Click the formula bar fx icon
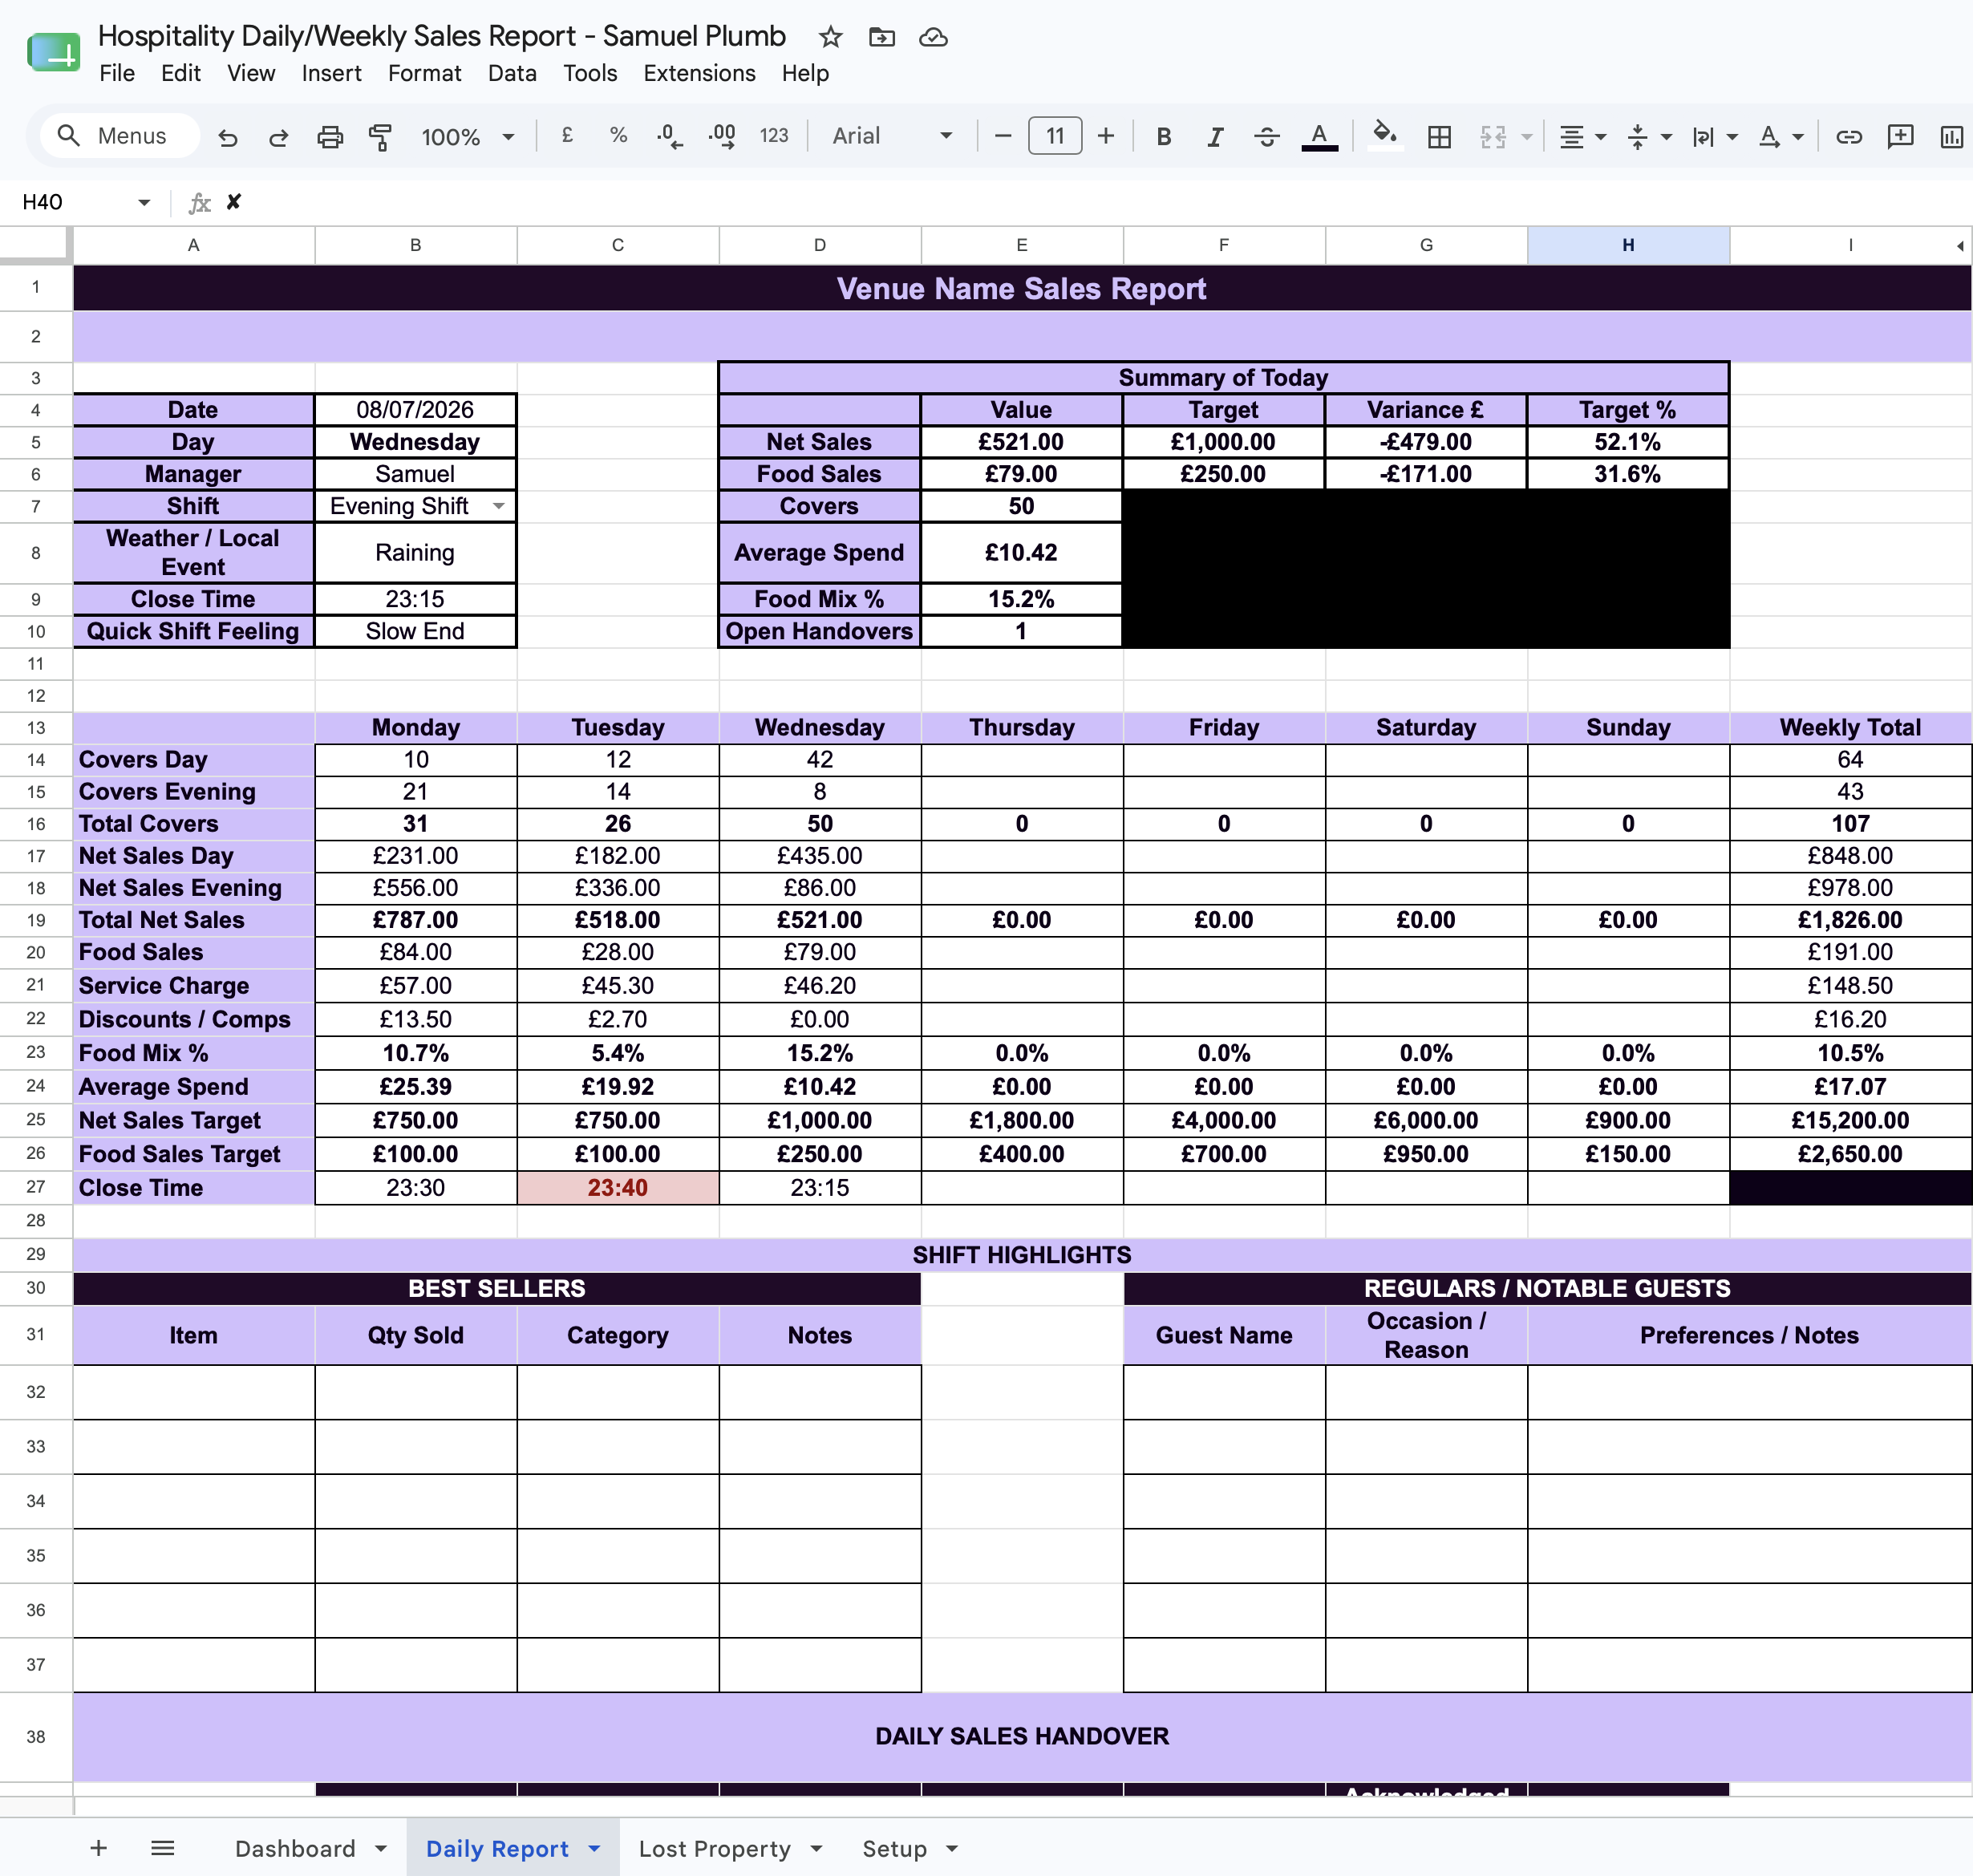The width and height of the screenshot is (1973, 1876). [200, 203]
